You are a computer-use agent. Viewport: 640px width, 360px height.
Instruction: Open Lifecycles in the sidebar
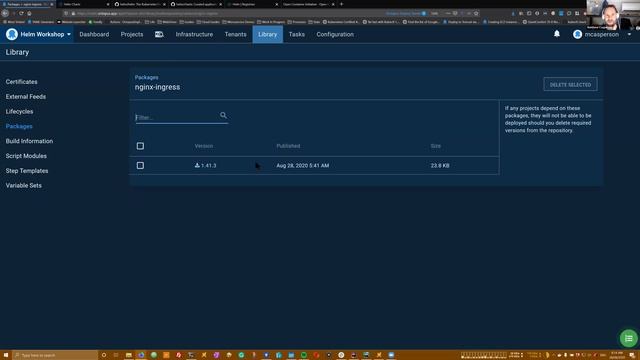tap(20, 111)
